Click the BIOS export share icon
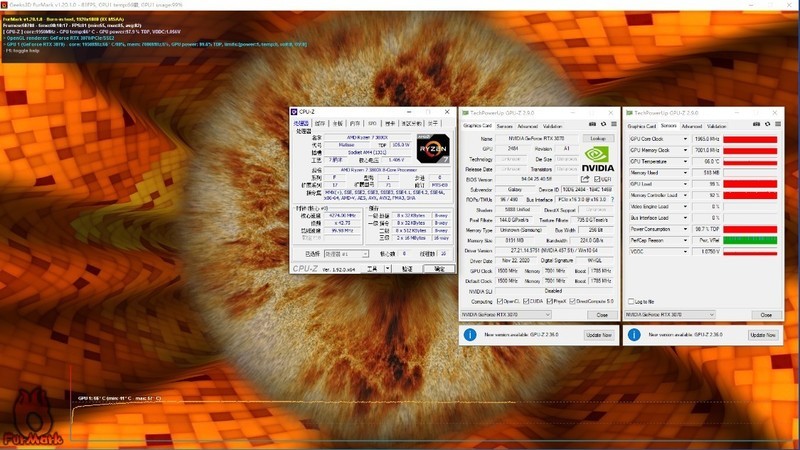Screen dimensions: 800x450 [585, 179]
